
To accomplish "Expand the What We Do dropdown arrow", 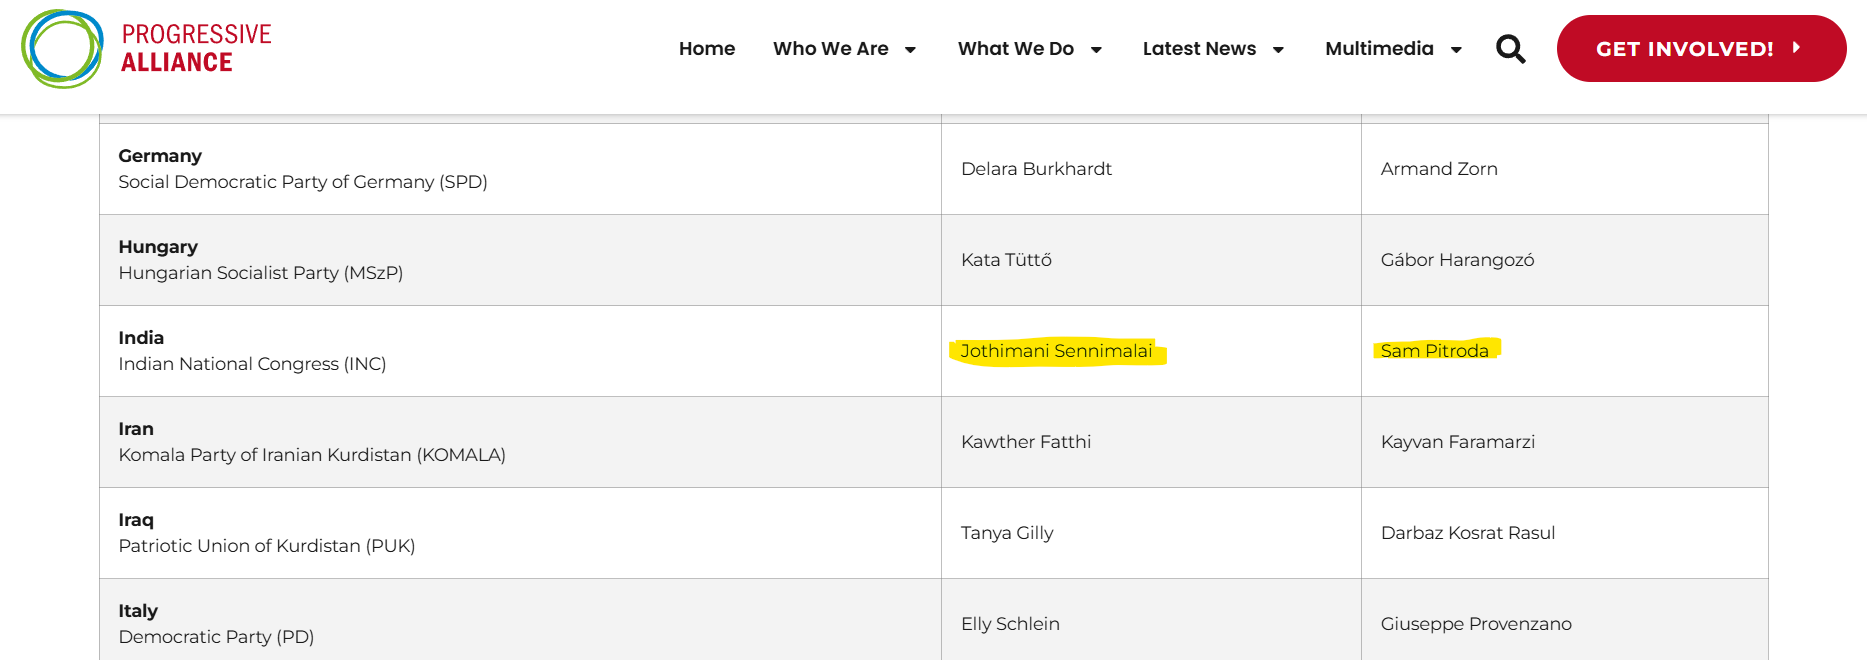I will pyautogui.click(x=1096, y=50).
